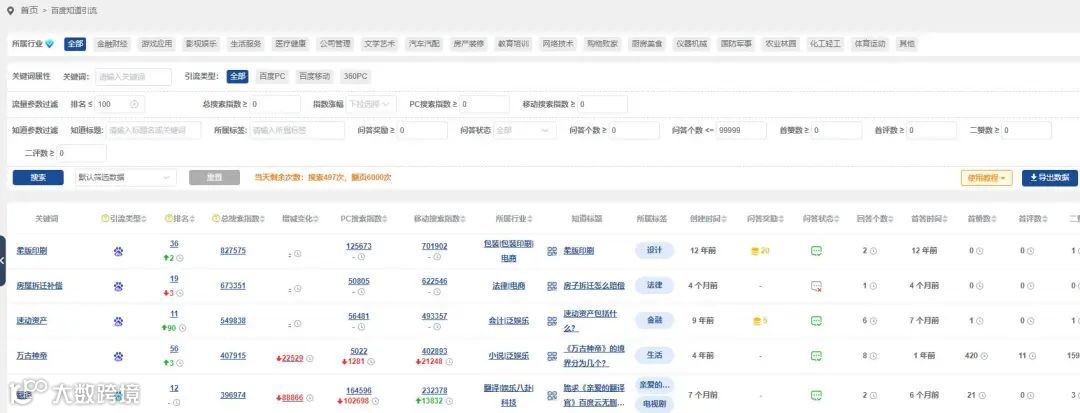This screenshot has width=1080, height=413.
Task: Click mobile search index value 493357
Action: pyautogui.click(x=434, y=316)
